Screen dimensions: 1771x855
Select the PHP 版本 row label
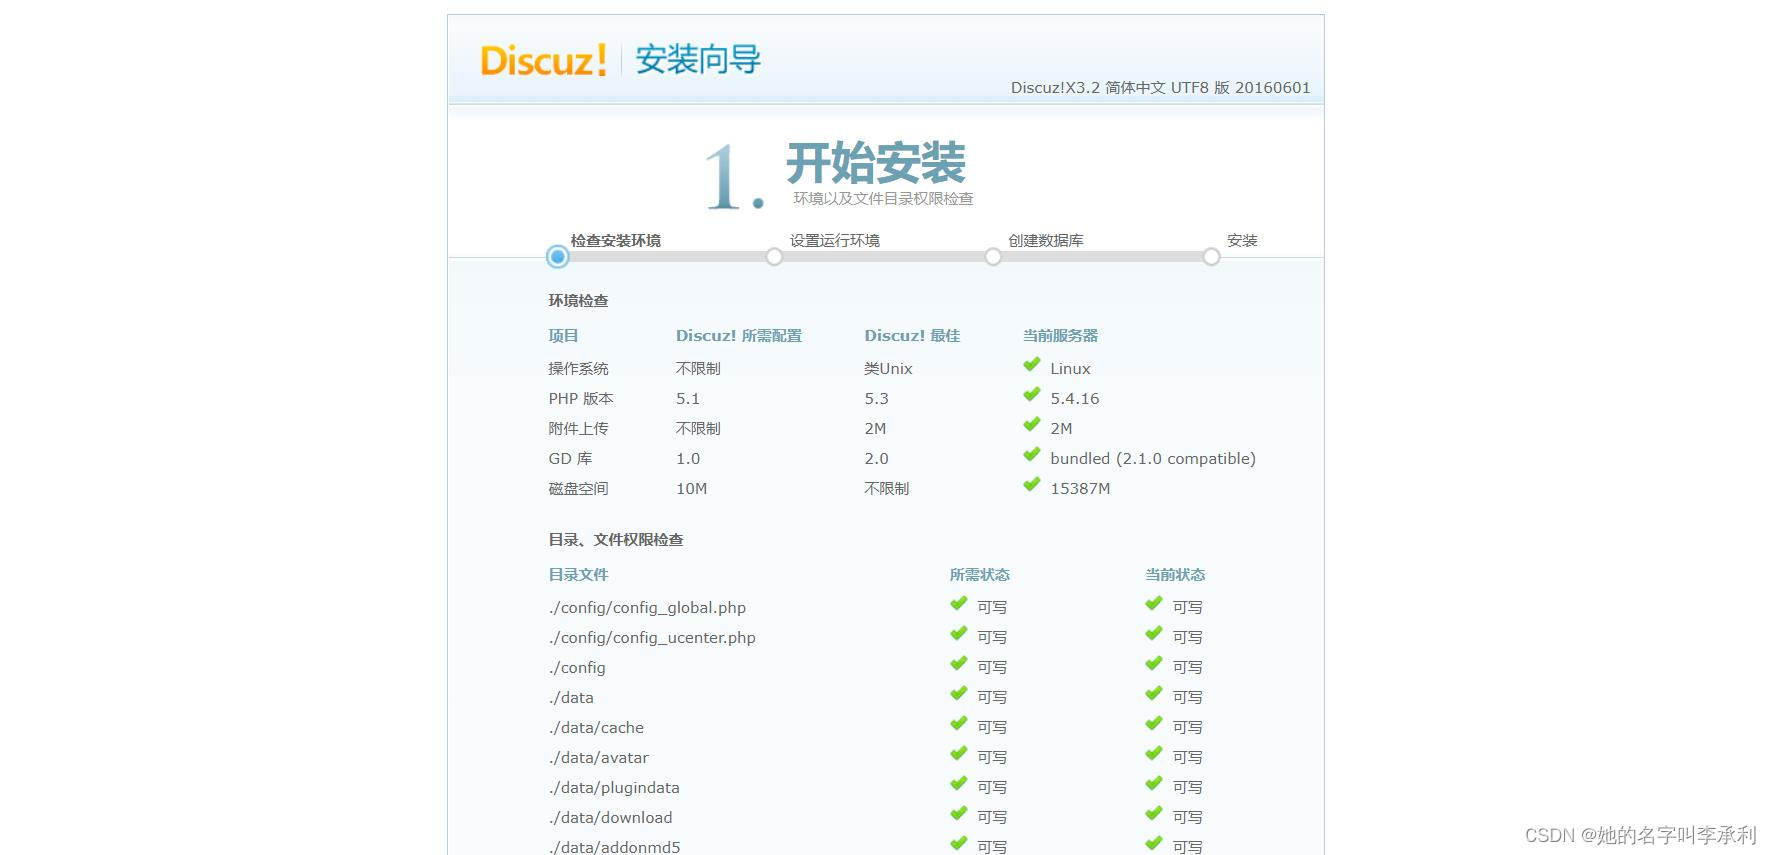pyautogui.click(x=581, y=398)
